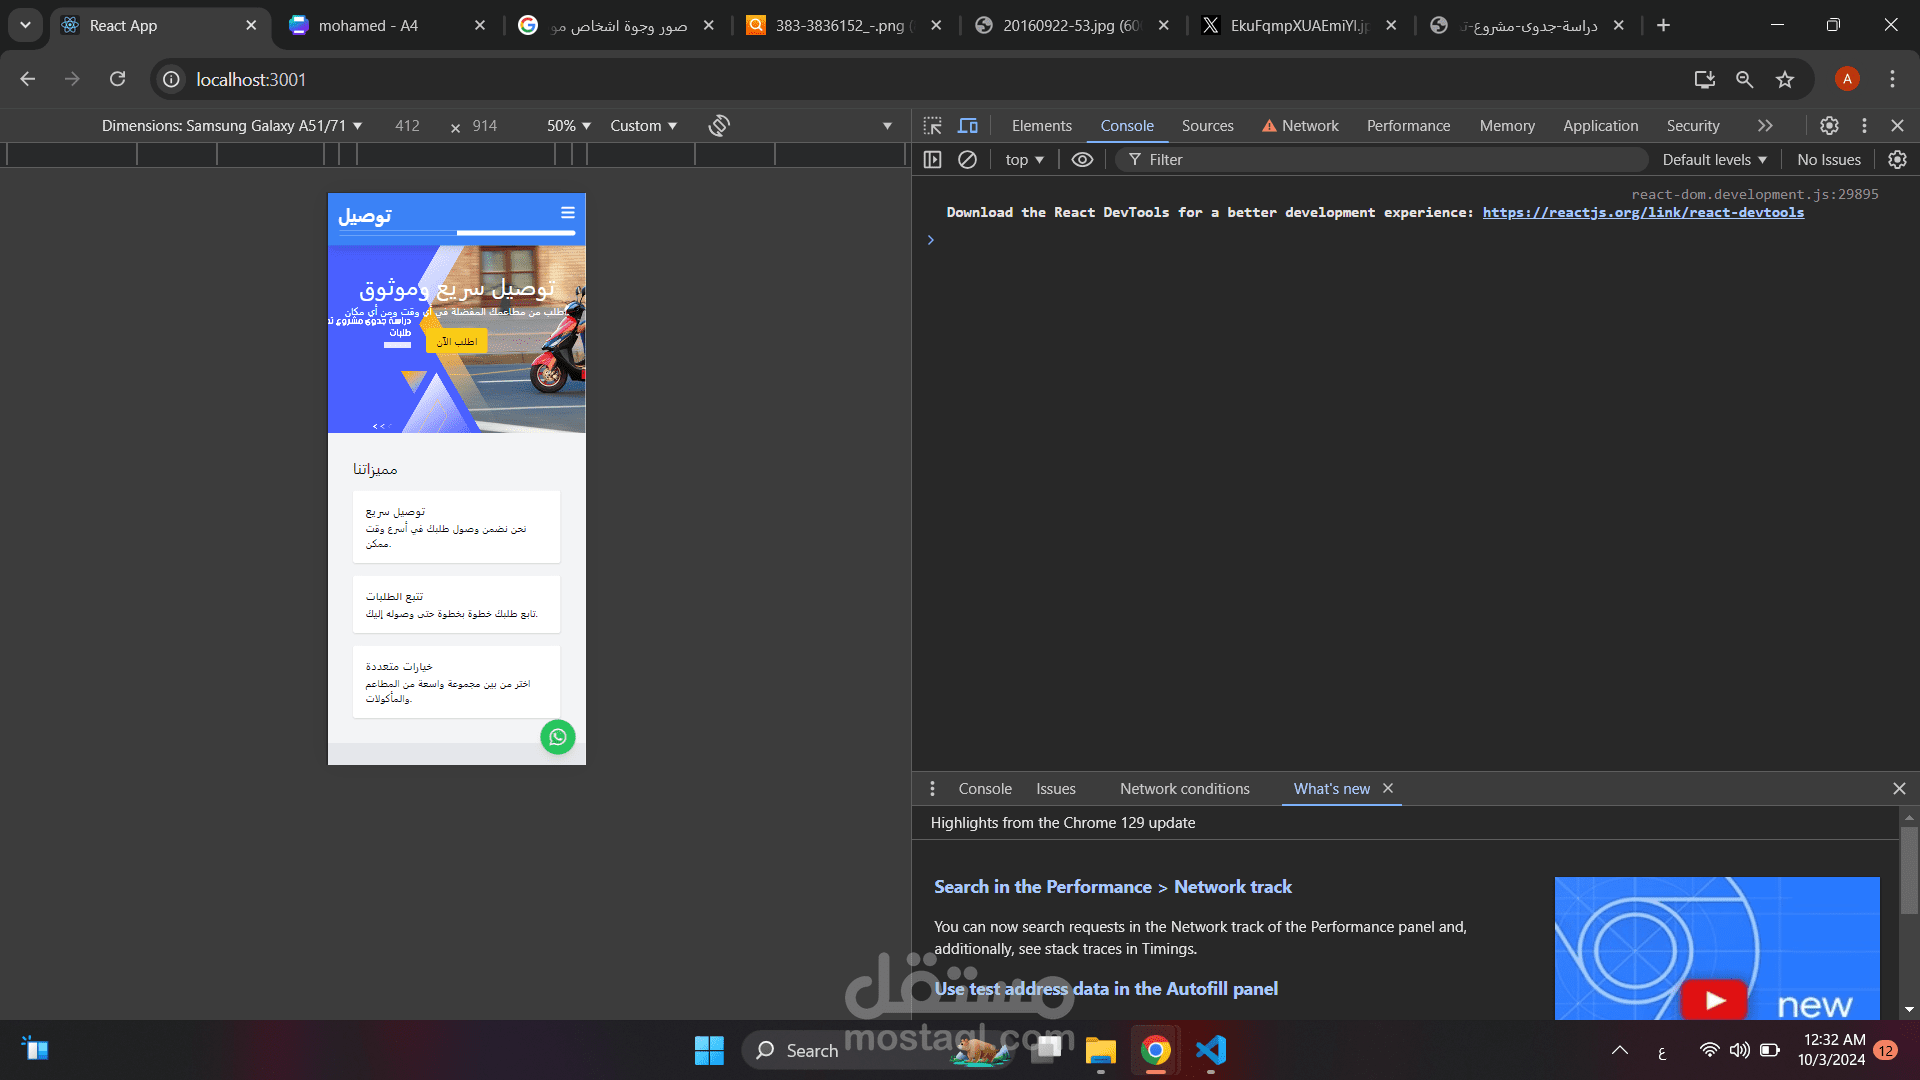The height and width of the screenshot is (1080, 1920).
Task: Open the drawer kebab menu beside Console
Action: [932, 789]
